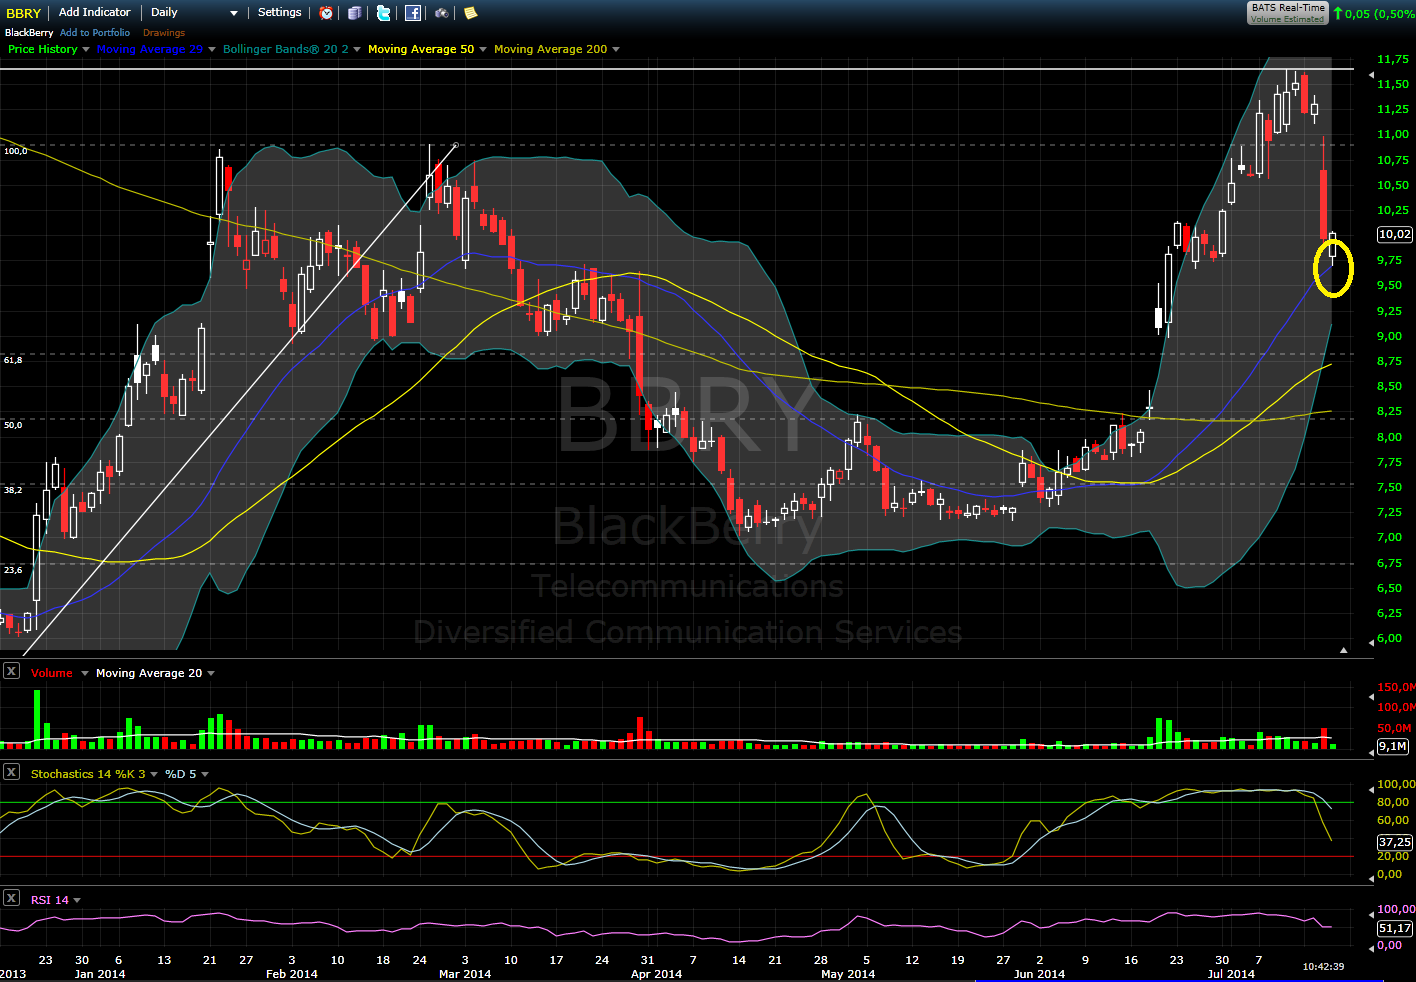This screenshot has height=982, width=1416.
Task: Click the BlackBerry company name label
Action: [29, 33]
